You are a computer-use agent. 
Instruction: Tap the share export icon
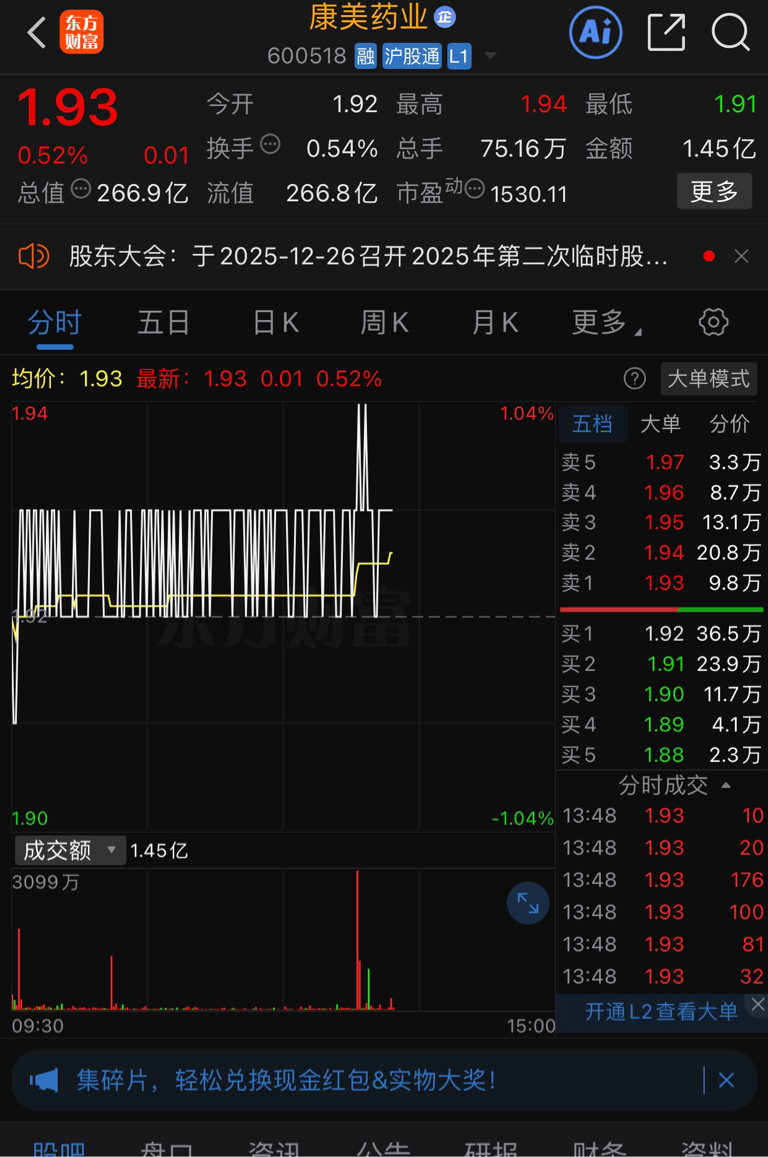coord(666,32)
